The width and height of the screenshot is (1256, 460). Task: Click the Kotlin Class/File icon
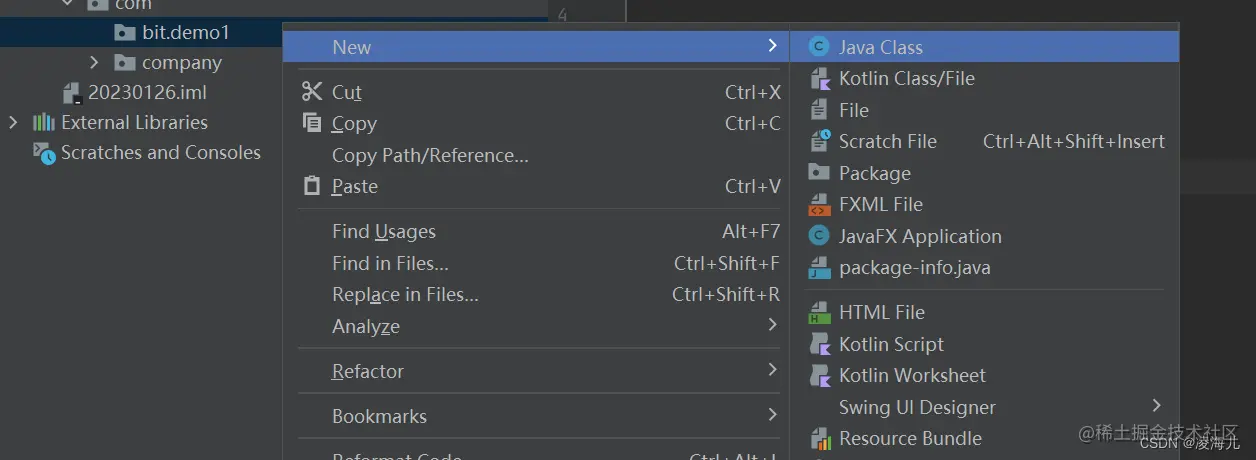820,78
